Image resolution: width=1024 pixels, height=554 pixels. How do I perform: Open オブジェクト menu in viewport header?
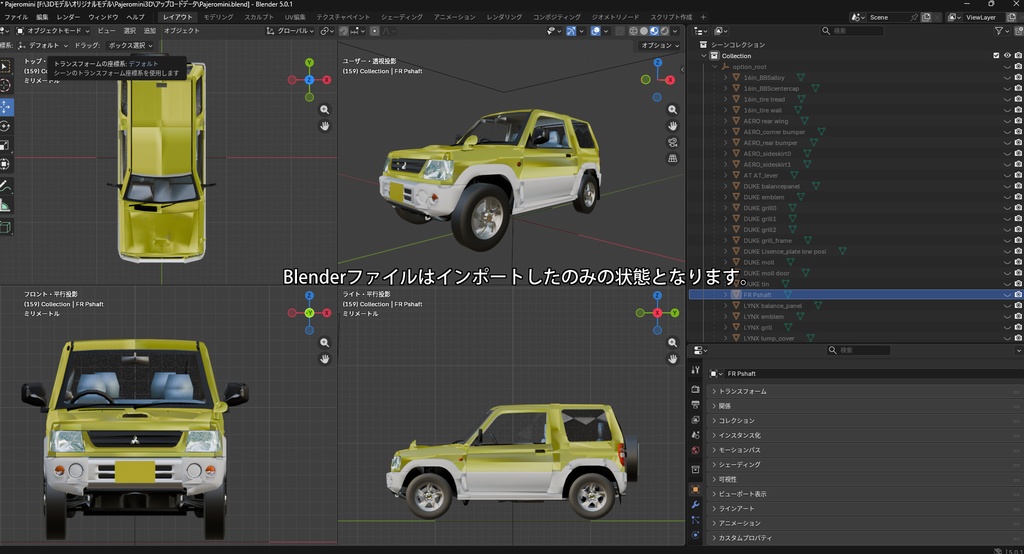182,31
